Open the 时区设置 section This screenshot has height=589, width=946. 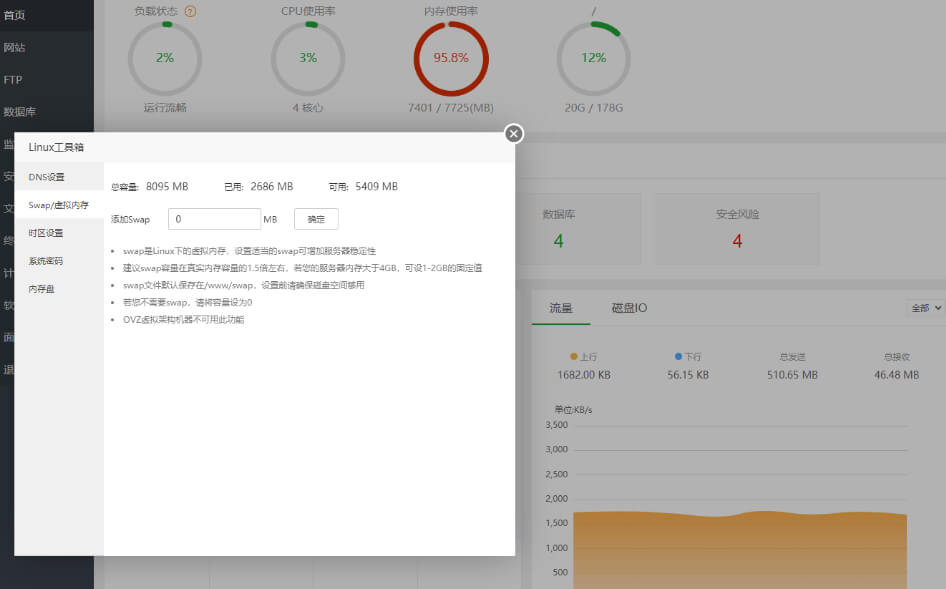[x=46, y=233]
